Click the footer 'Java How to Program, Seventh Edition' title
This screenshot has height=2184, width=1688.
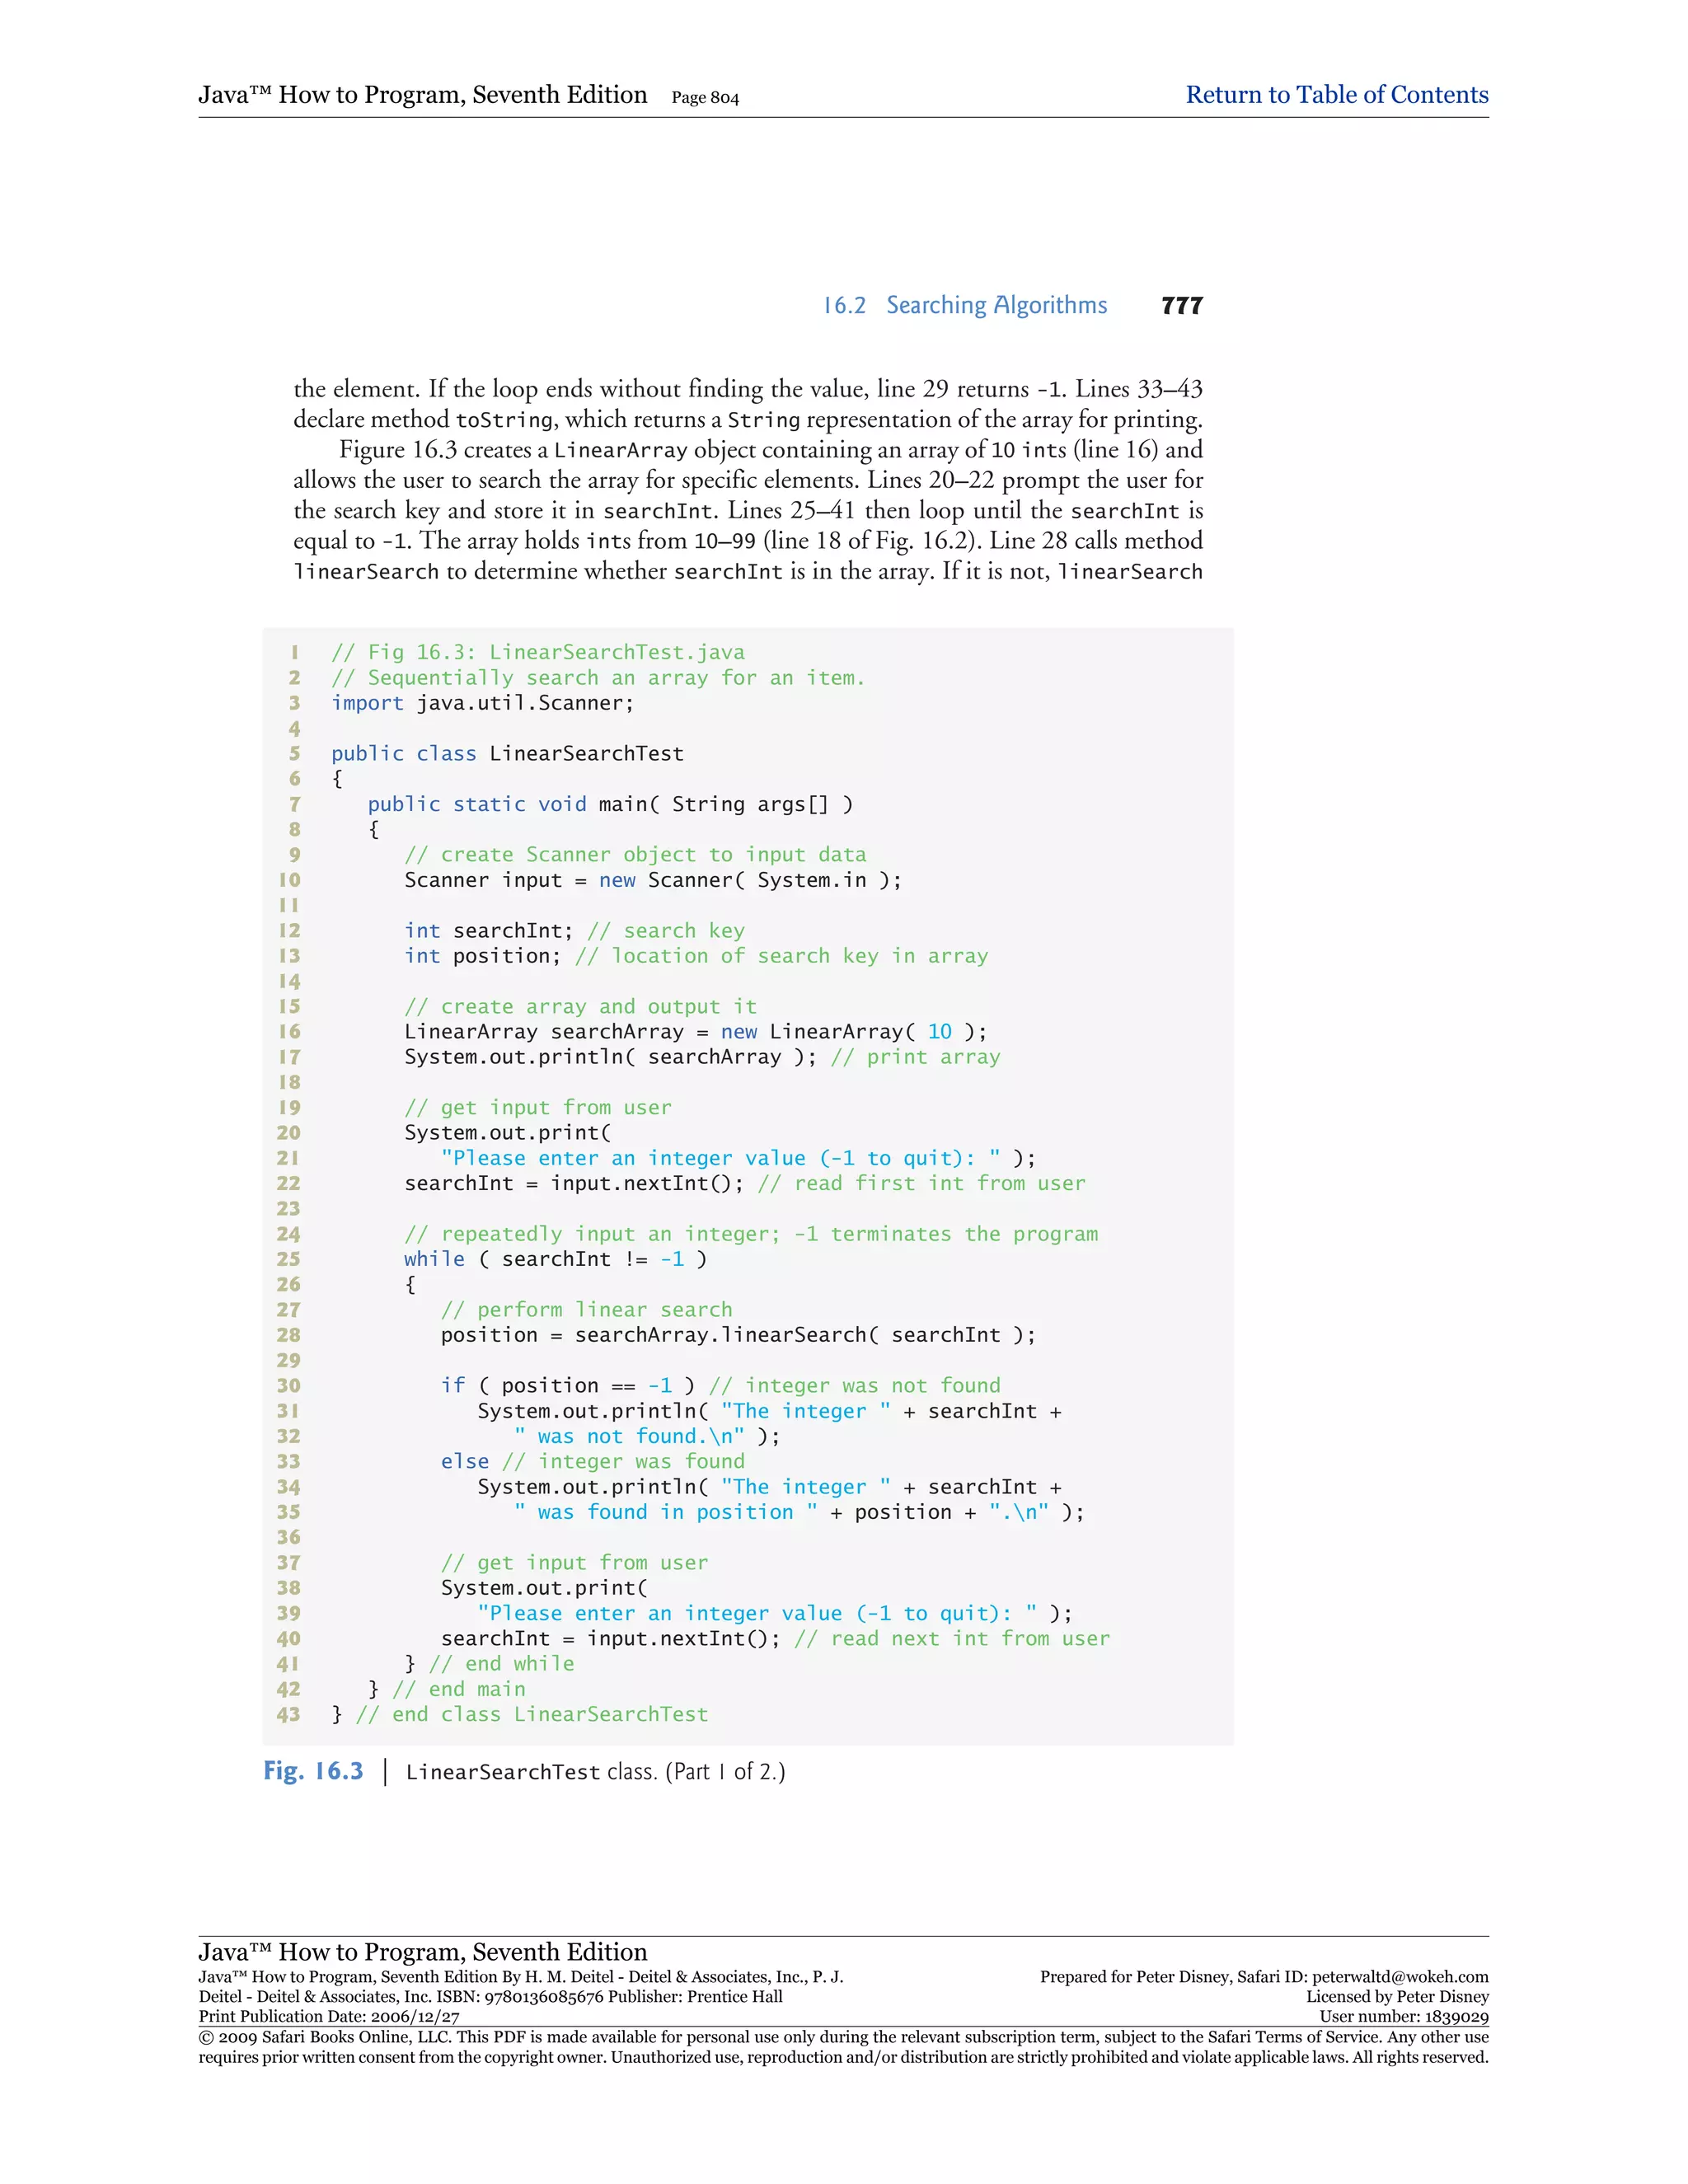coord(422,1951)
